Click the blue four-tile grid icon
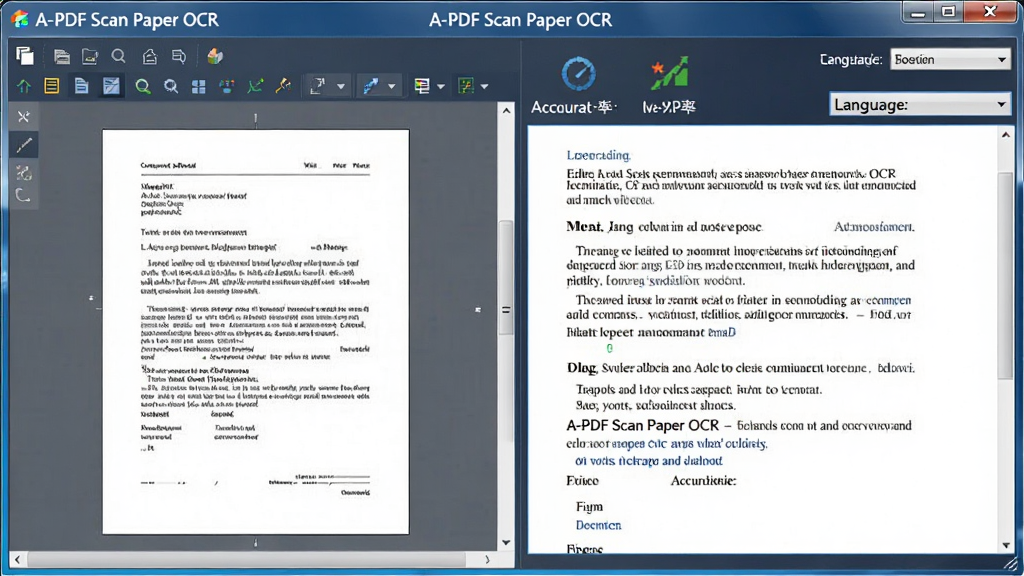1024x576 pixels. 199,86
